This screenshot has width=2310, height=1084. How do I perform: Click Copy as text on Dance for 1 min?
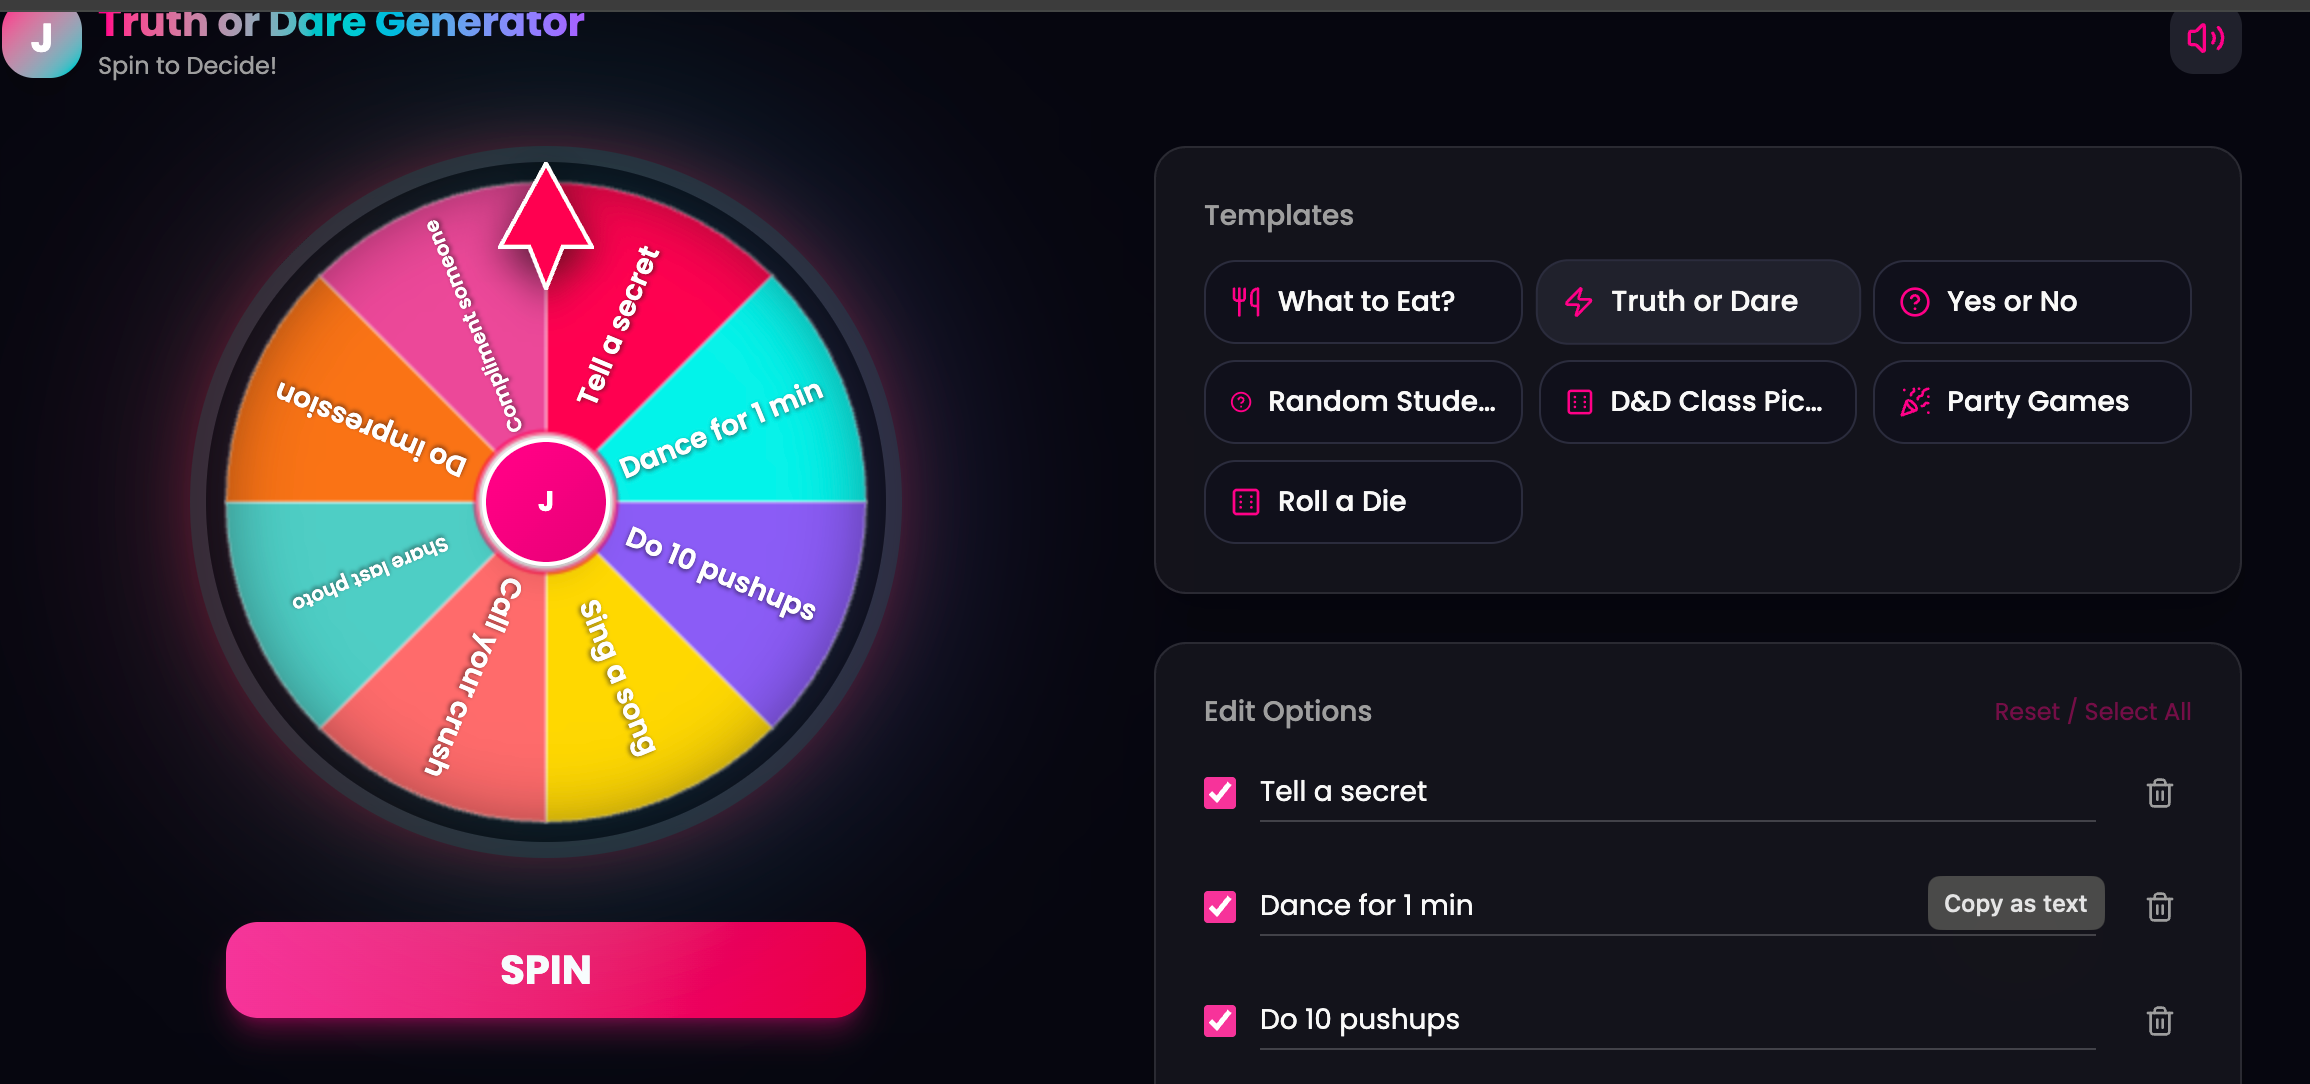(x=2016, y=903)
